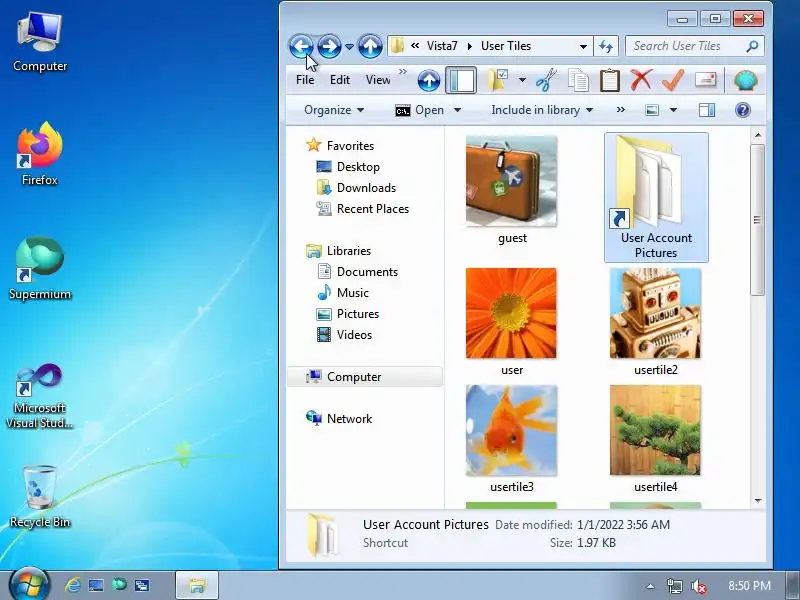This screenshot has height=600, width=800.
Task: Open Downloads in Favorites
Action: [356, 188]
